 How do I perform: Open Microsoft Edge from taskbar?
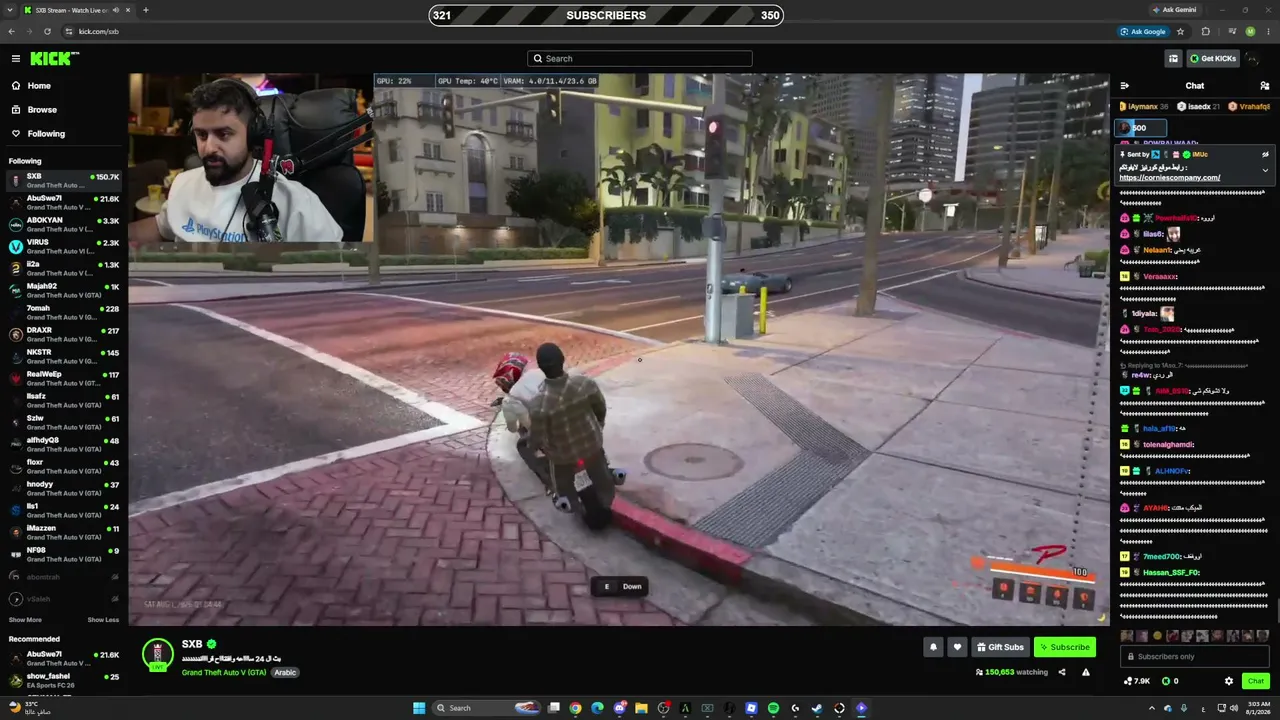click(597, 708)
